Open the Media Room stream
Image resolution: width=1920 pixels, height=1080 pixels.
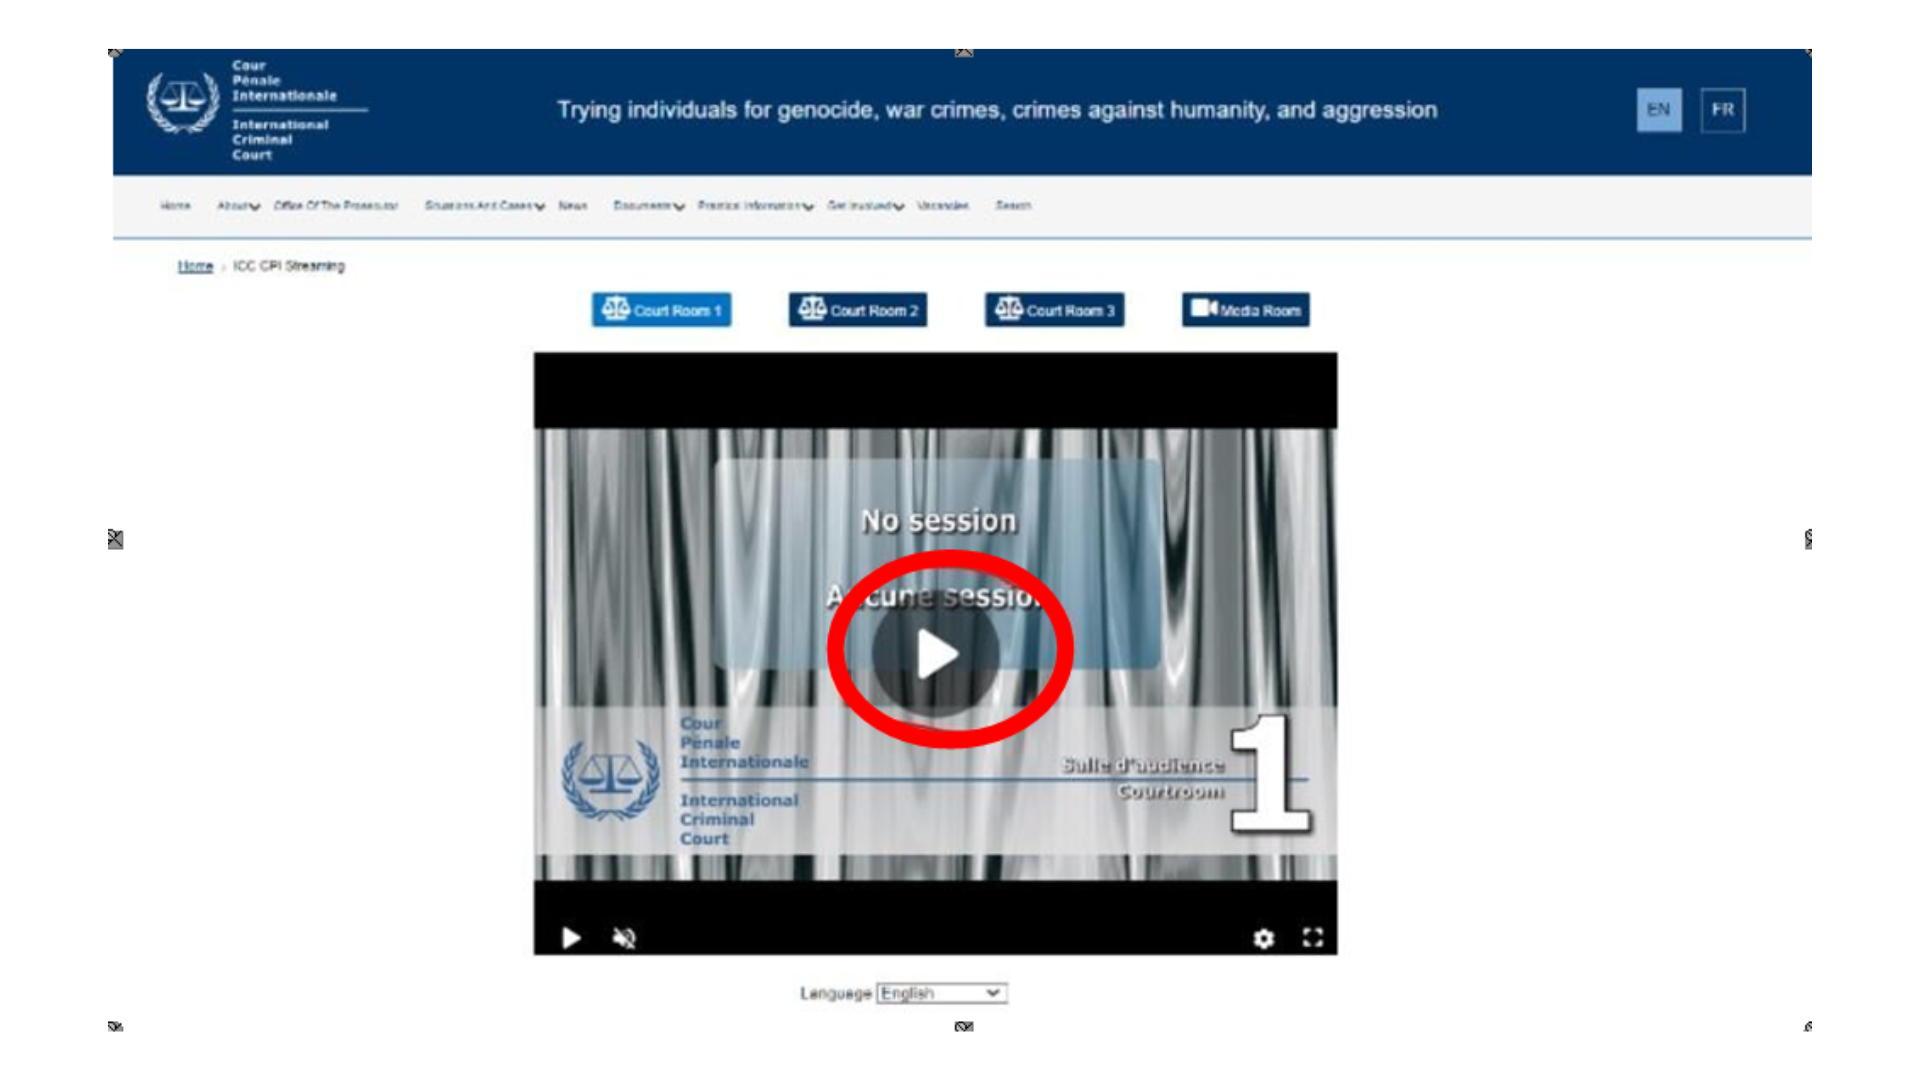(1245, 310)
